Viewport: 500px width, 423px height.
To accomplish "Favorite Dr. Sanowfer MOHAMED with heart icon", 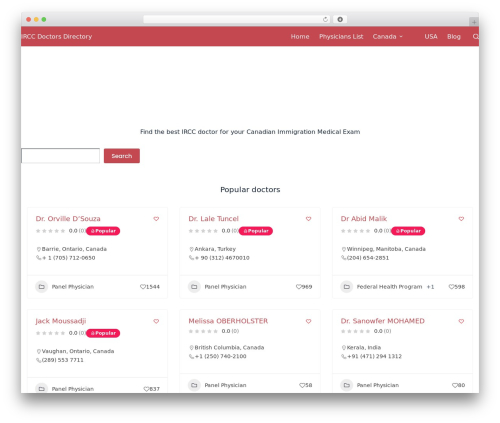I will point(461,321).
